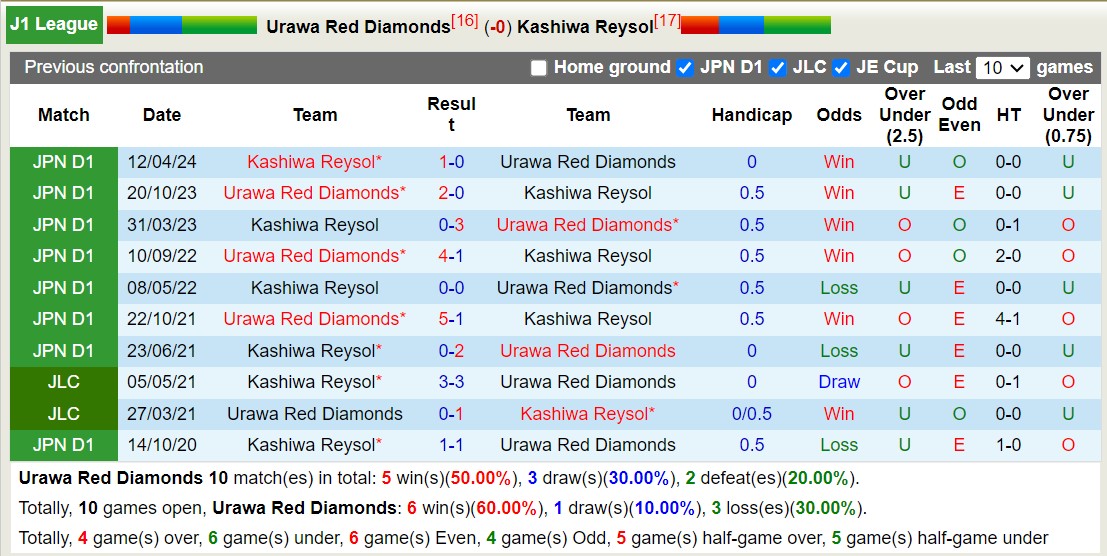The image size is (1107, 556).
Task: Uncheck the JE Cup filter checkbox
Action: [840, 68]
